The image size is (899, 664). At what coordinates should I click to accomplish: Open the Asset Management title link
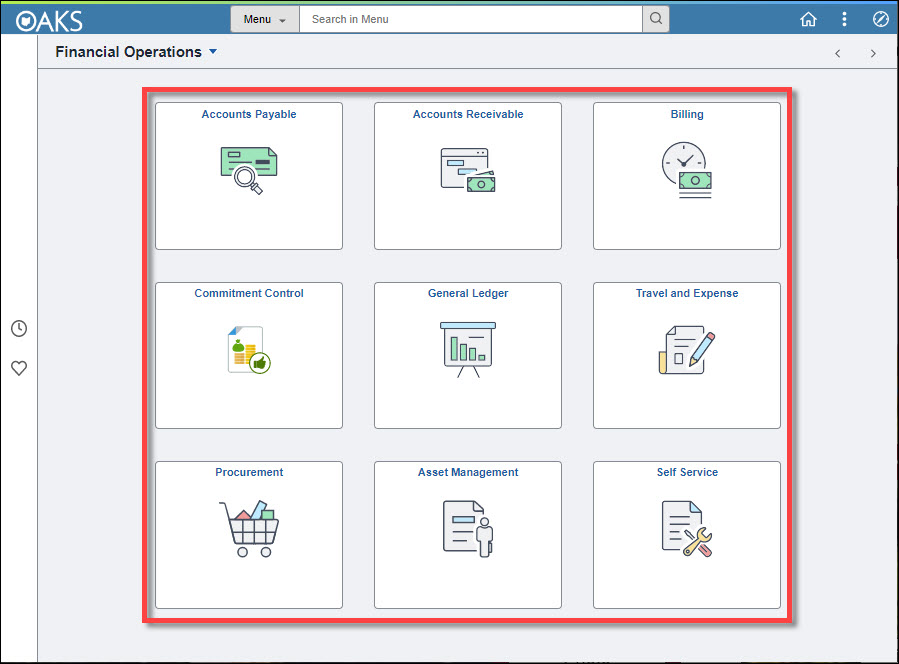[x=468, y=472]
